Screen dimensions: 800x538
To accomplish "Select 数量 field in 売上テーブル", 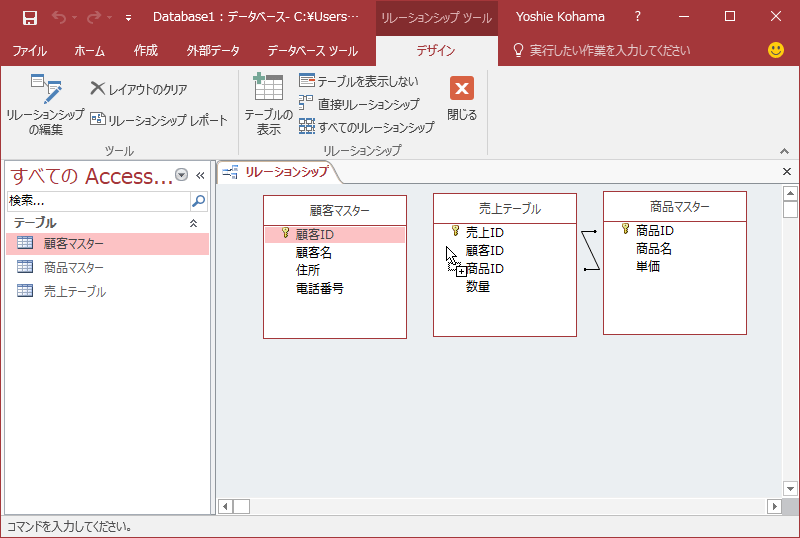I will pyautogui.click(x=478, y=286).
